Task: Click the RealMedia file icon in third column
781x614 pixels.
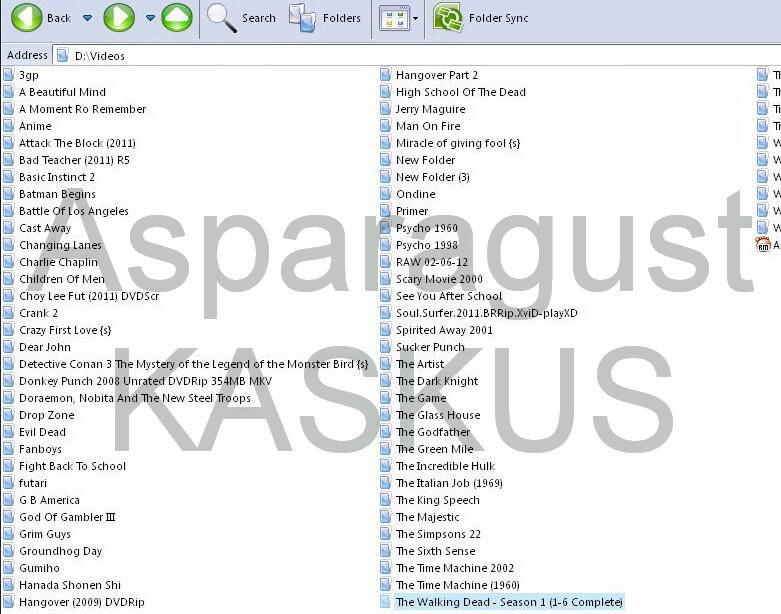Action: tap(763, 245)
